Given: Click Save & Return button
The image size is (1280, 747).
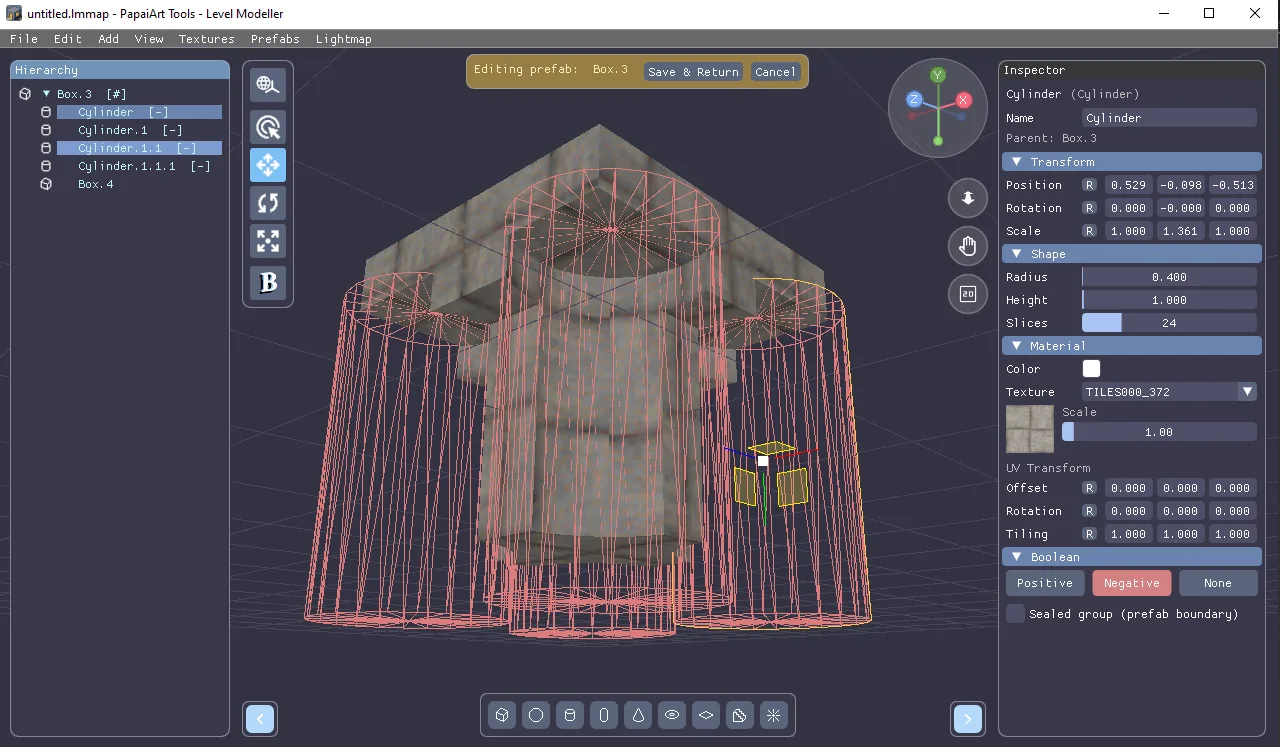Looking at the screenshot, I should 693,72.
